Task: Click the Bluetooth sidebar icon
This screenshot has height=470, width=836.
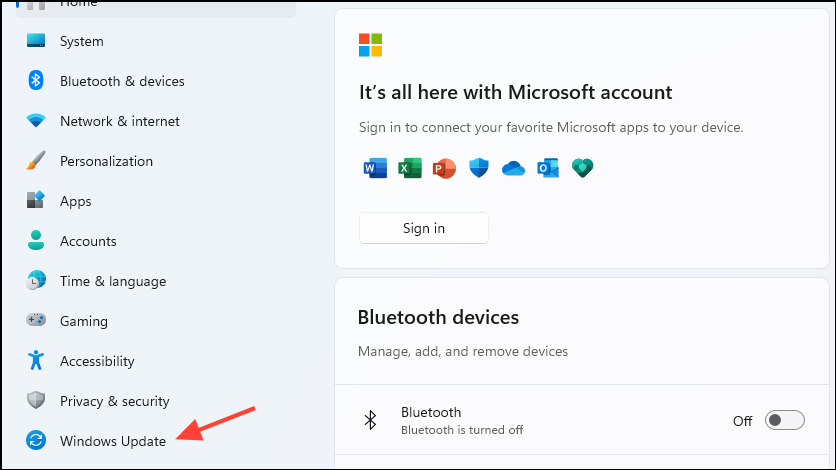Action: [36, 80]
